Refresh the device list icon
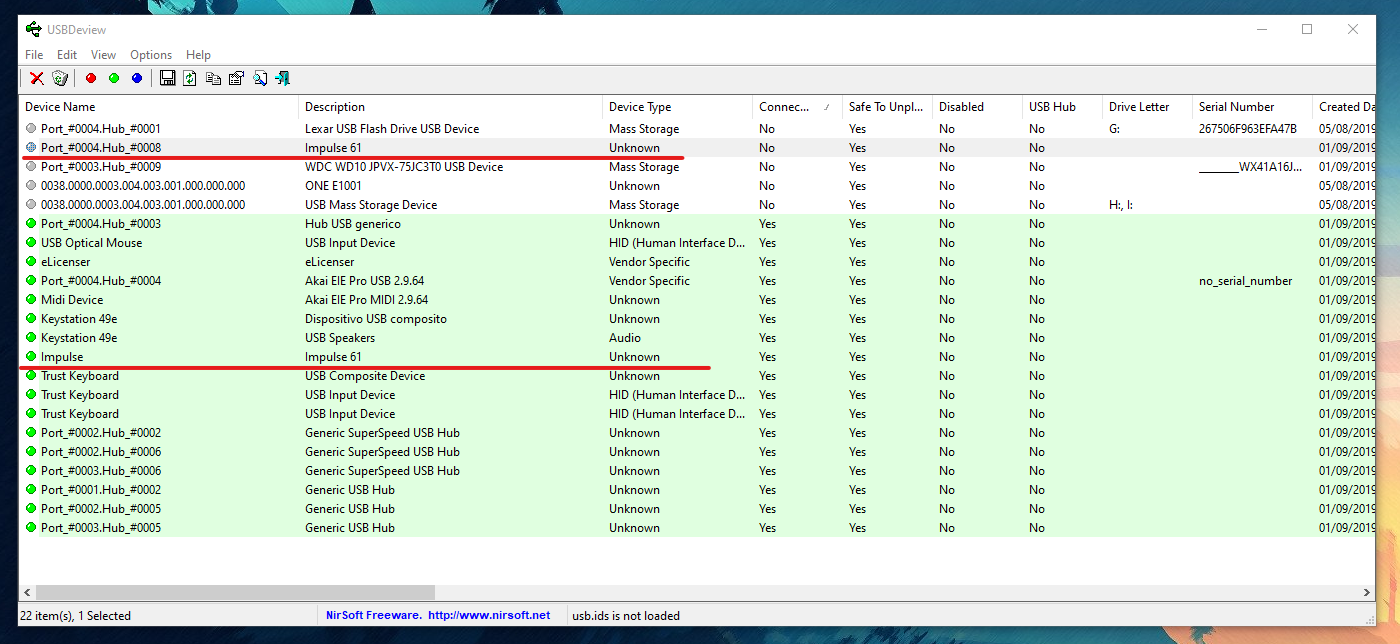Viewport: 1400px width, 644px height. [189, 78]
